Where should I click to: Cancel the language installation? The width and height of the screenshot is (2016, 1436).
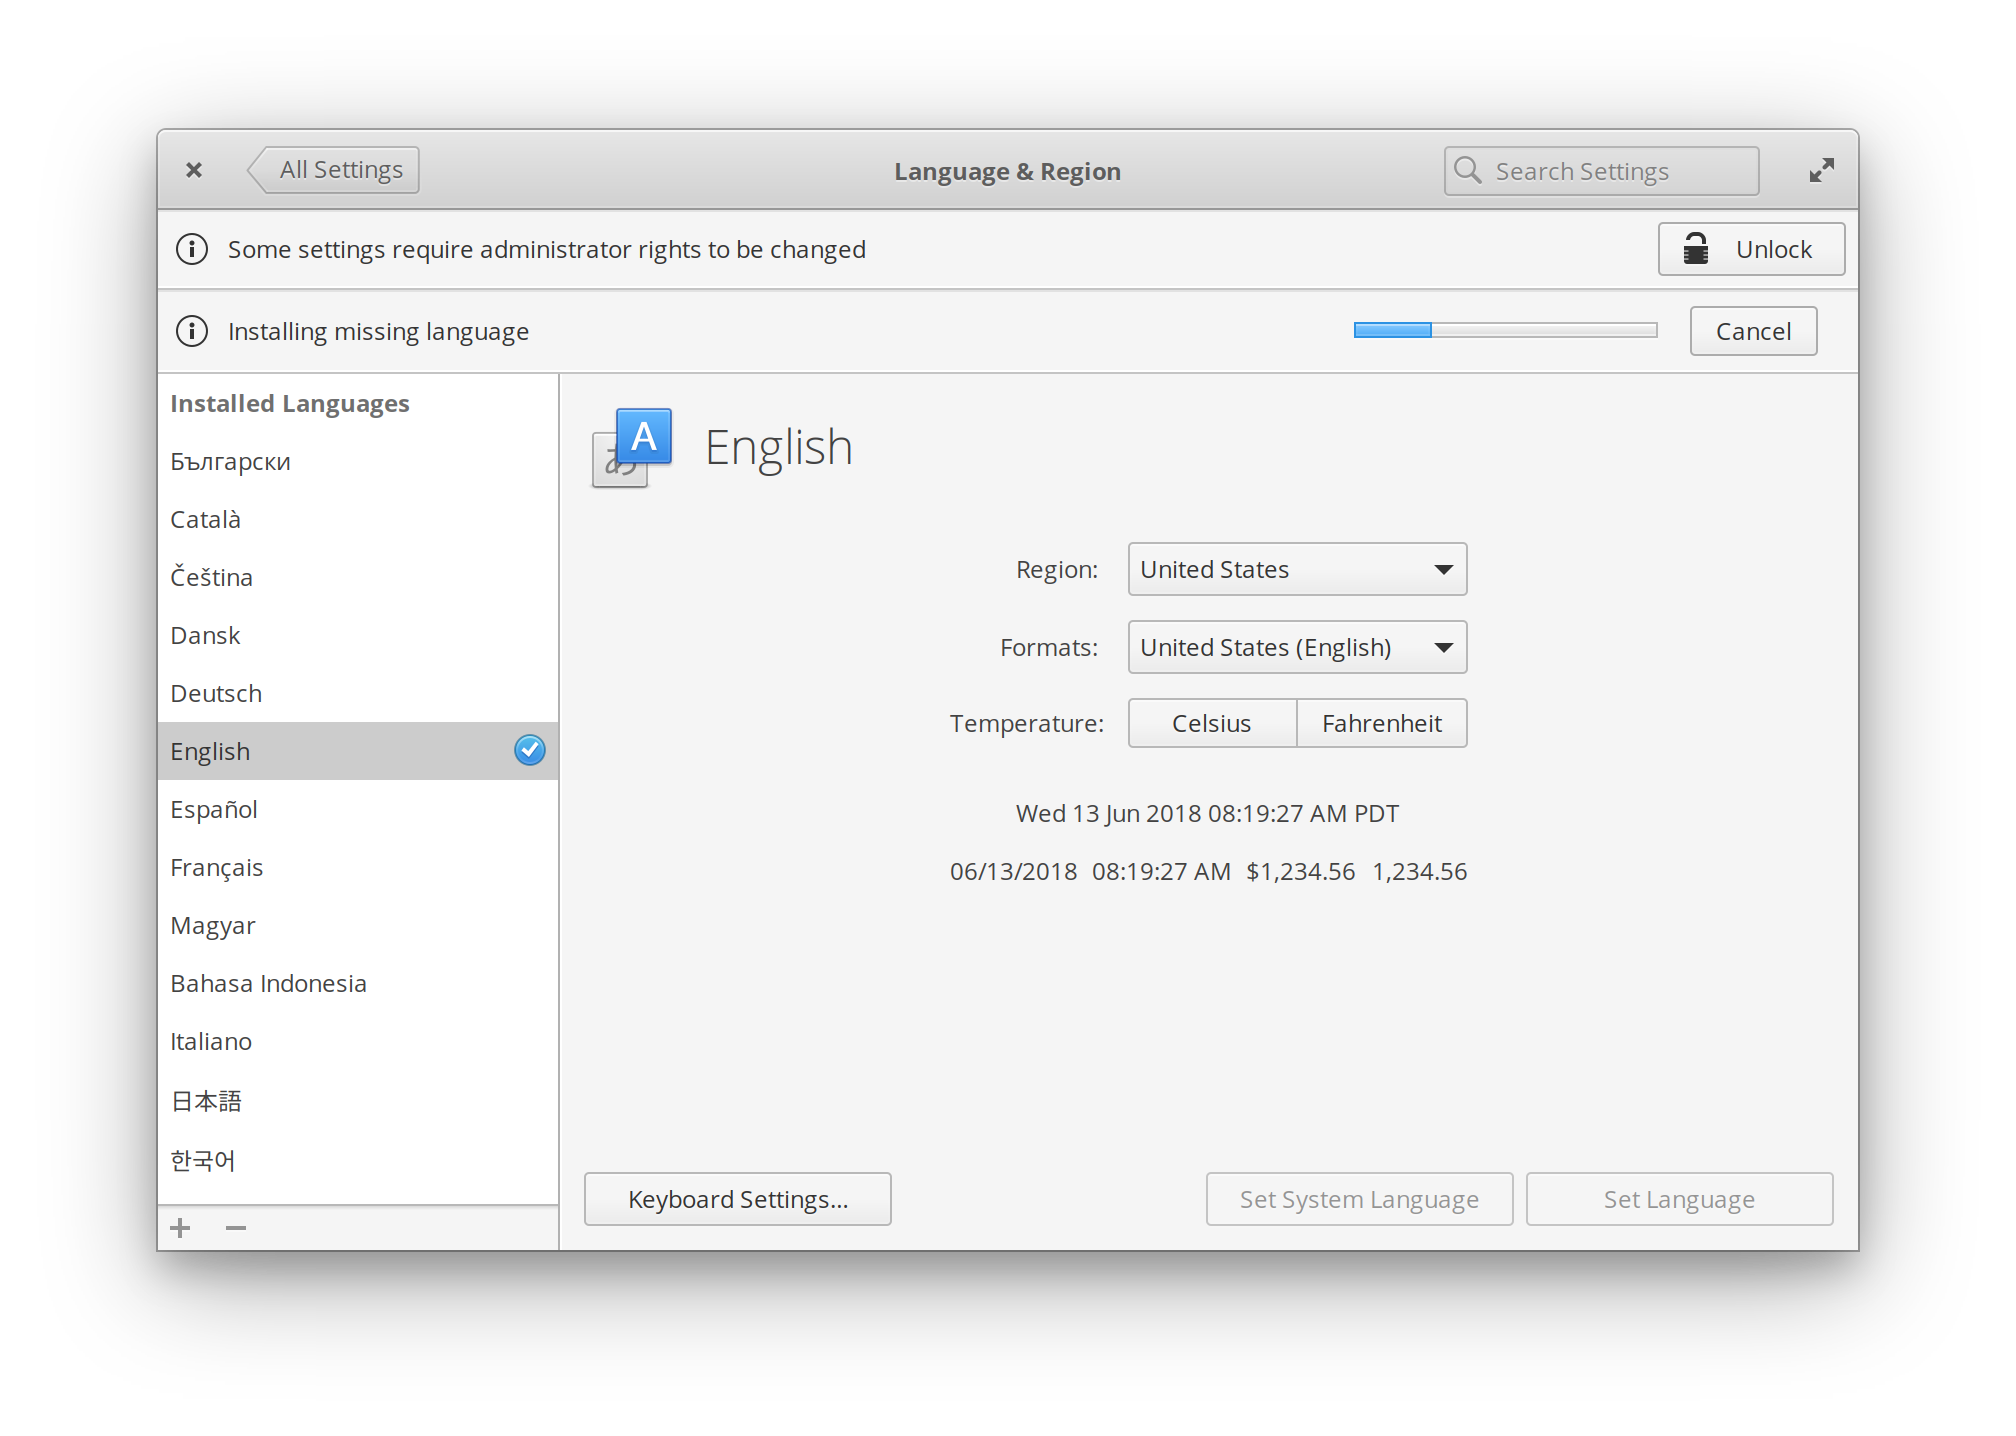(x=1752, y=331)
